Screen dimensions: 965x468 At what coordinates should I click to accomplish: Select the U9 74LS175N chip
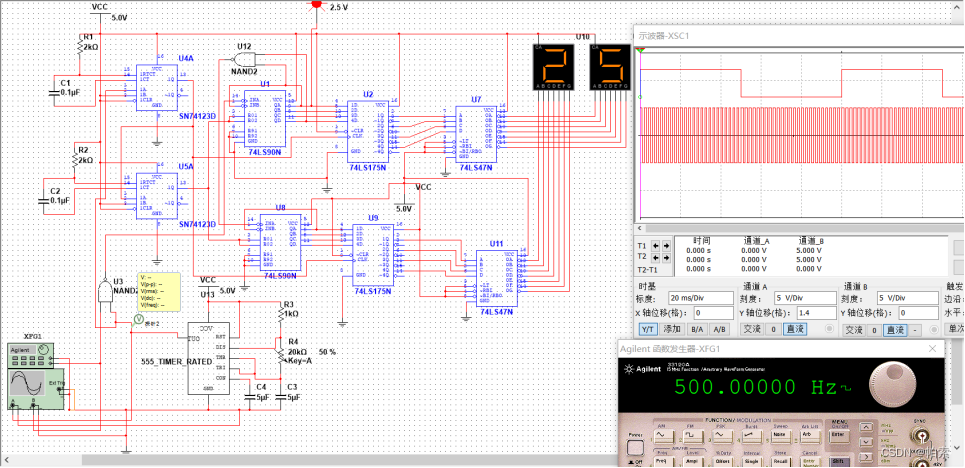(x=373, y=256)
